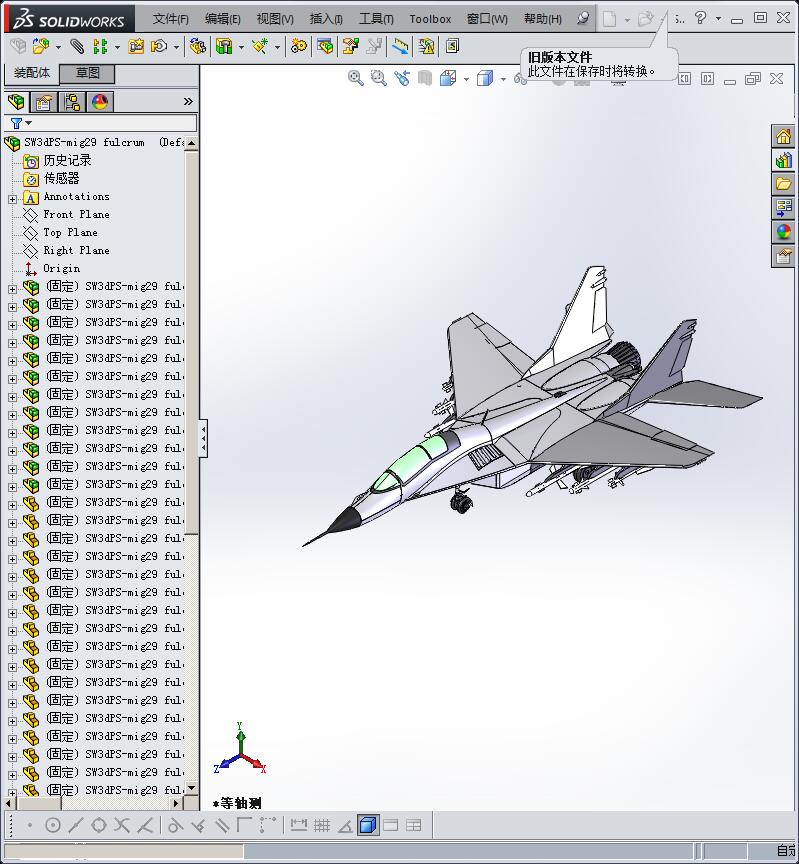799x864 pixels.
Task: Open the 编辑(E) menu
Action: point(223,19)
